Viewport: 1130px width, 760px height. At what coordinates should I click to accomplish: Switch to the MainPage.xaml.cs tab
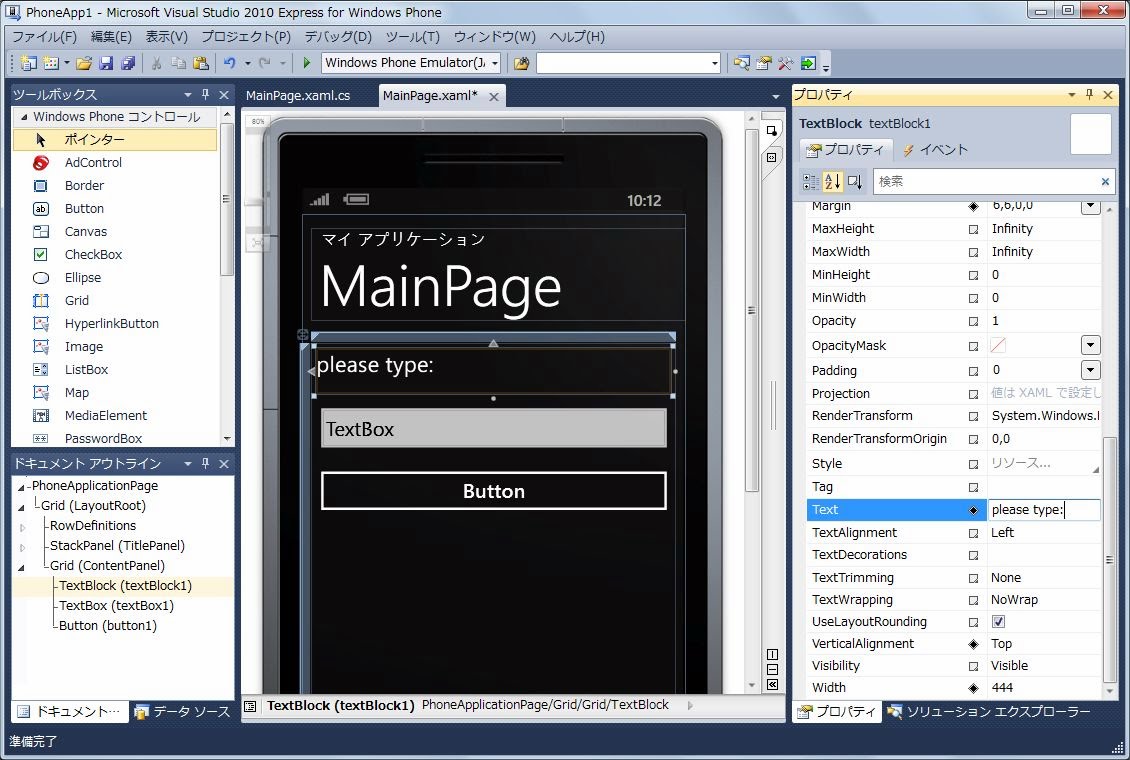(298, 95)
